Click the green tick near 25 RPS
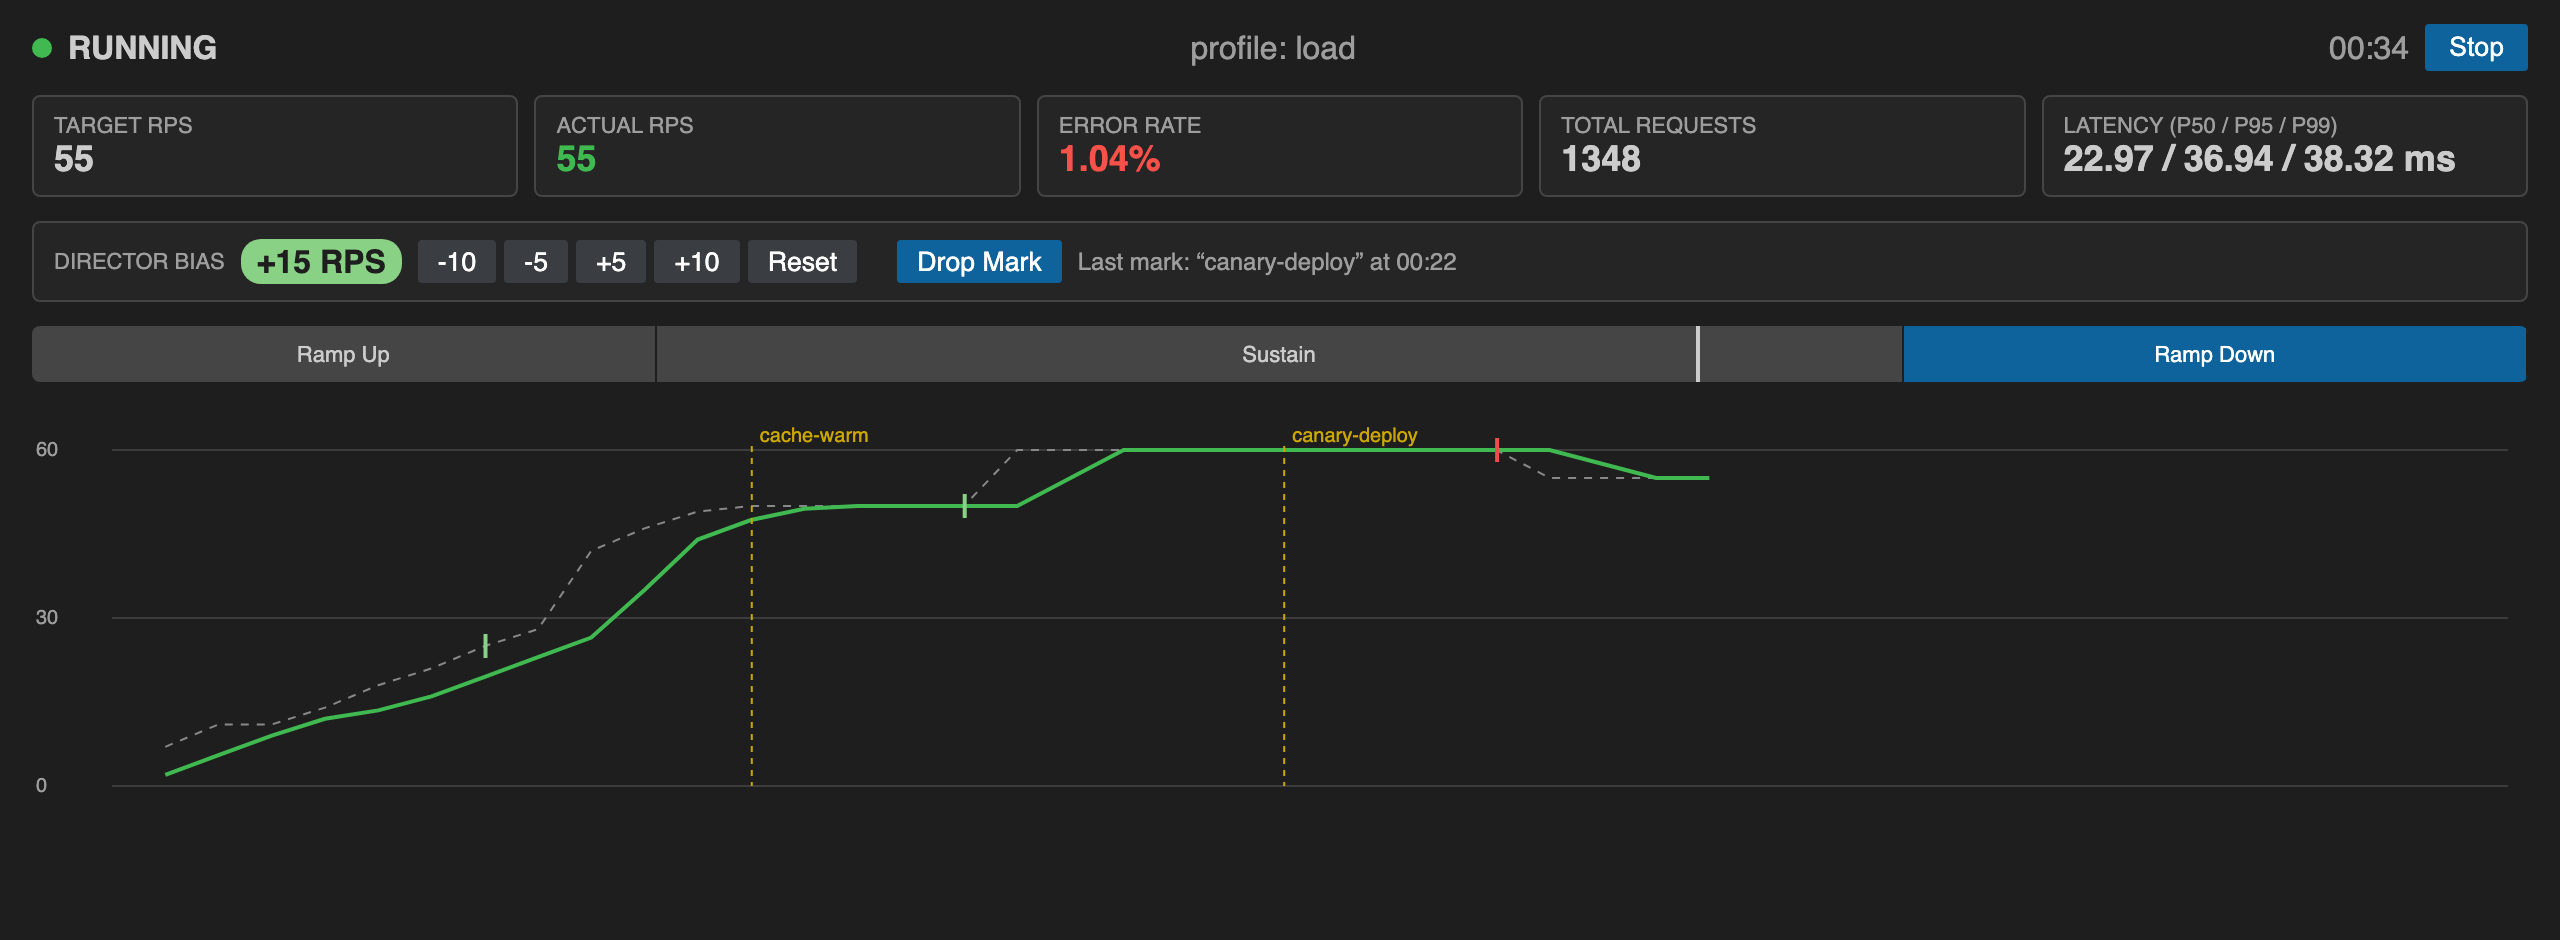 (x=486, y=646)
